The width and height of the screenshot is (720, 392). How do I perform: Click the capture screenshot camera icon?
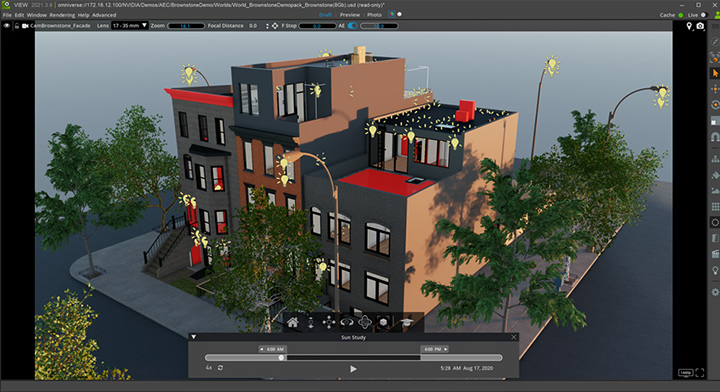[700, 26]
